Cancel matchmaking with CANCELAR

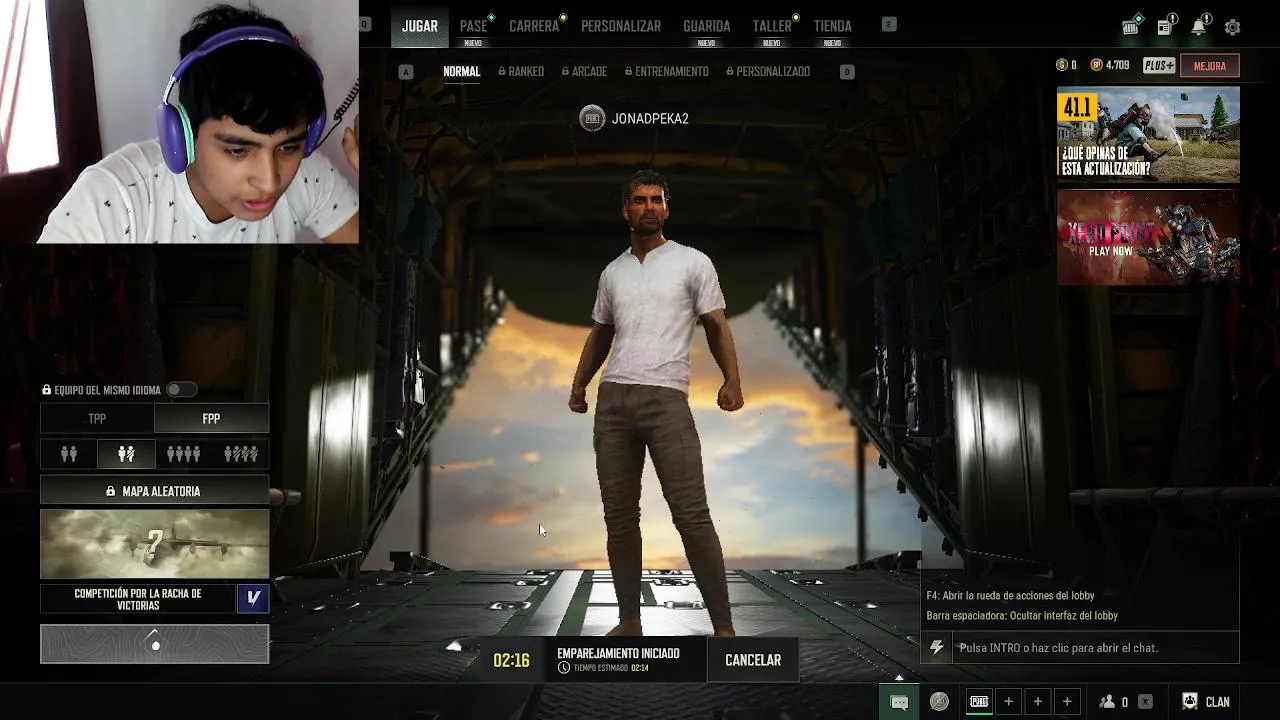click(x=753, y=660)
